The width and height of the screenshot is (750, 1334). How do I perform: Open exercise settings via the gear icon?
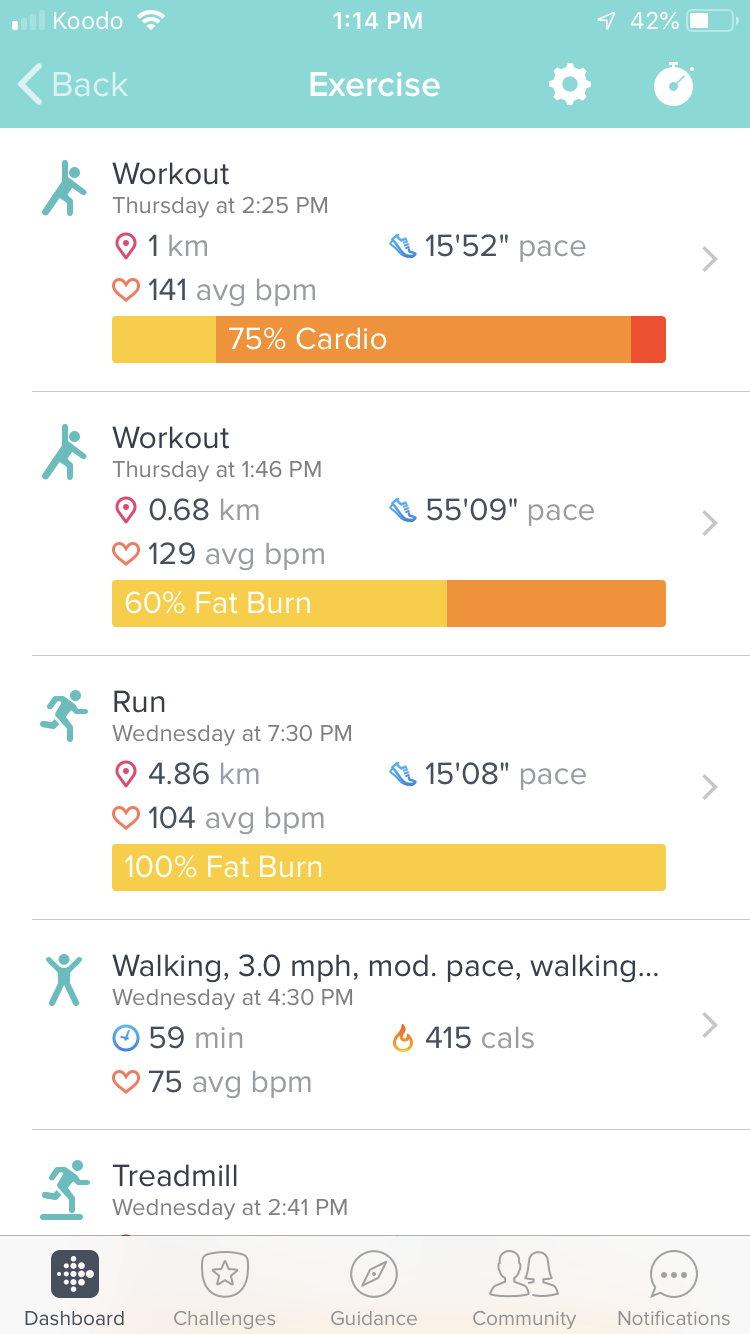tap(570, 85)
